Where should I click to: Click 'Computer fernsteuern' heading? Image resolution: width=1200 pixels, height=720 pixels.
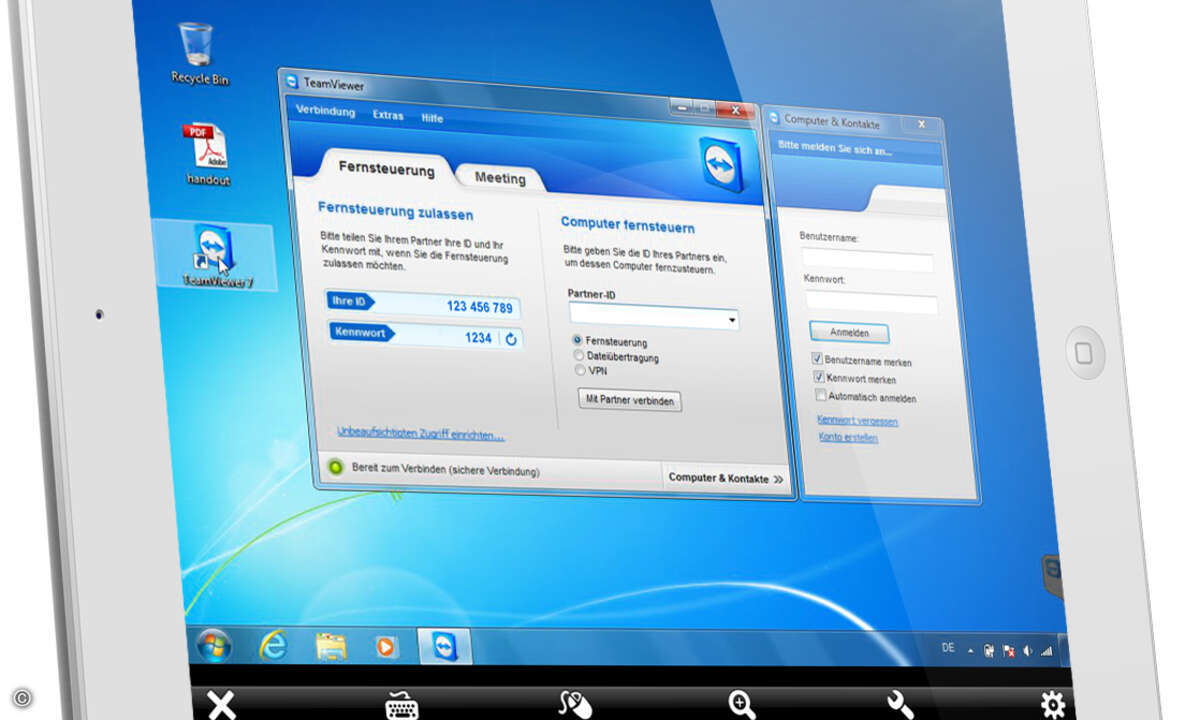[627, 225]
